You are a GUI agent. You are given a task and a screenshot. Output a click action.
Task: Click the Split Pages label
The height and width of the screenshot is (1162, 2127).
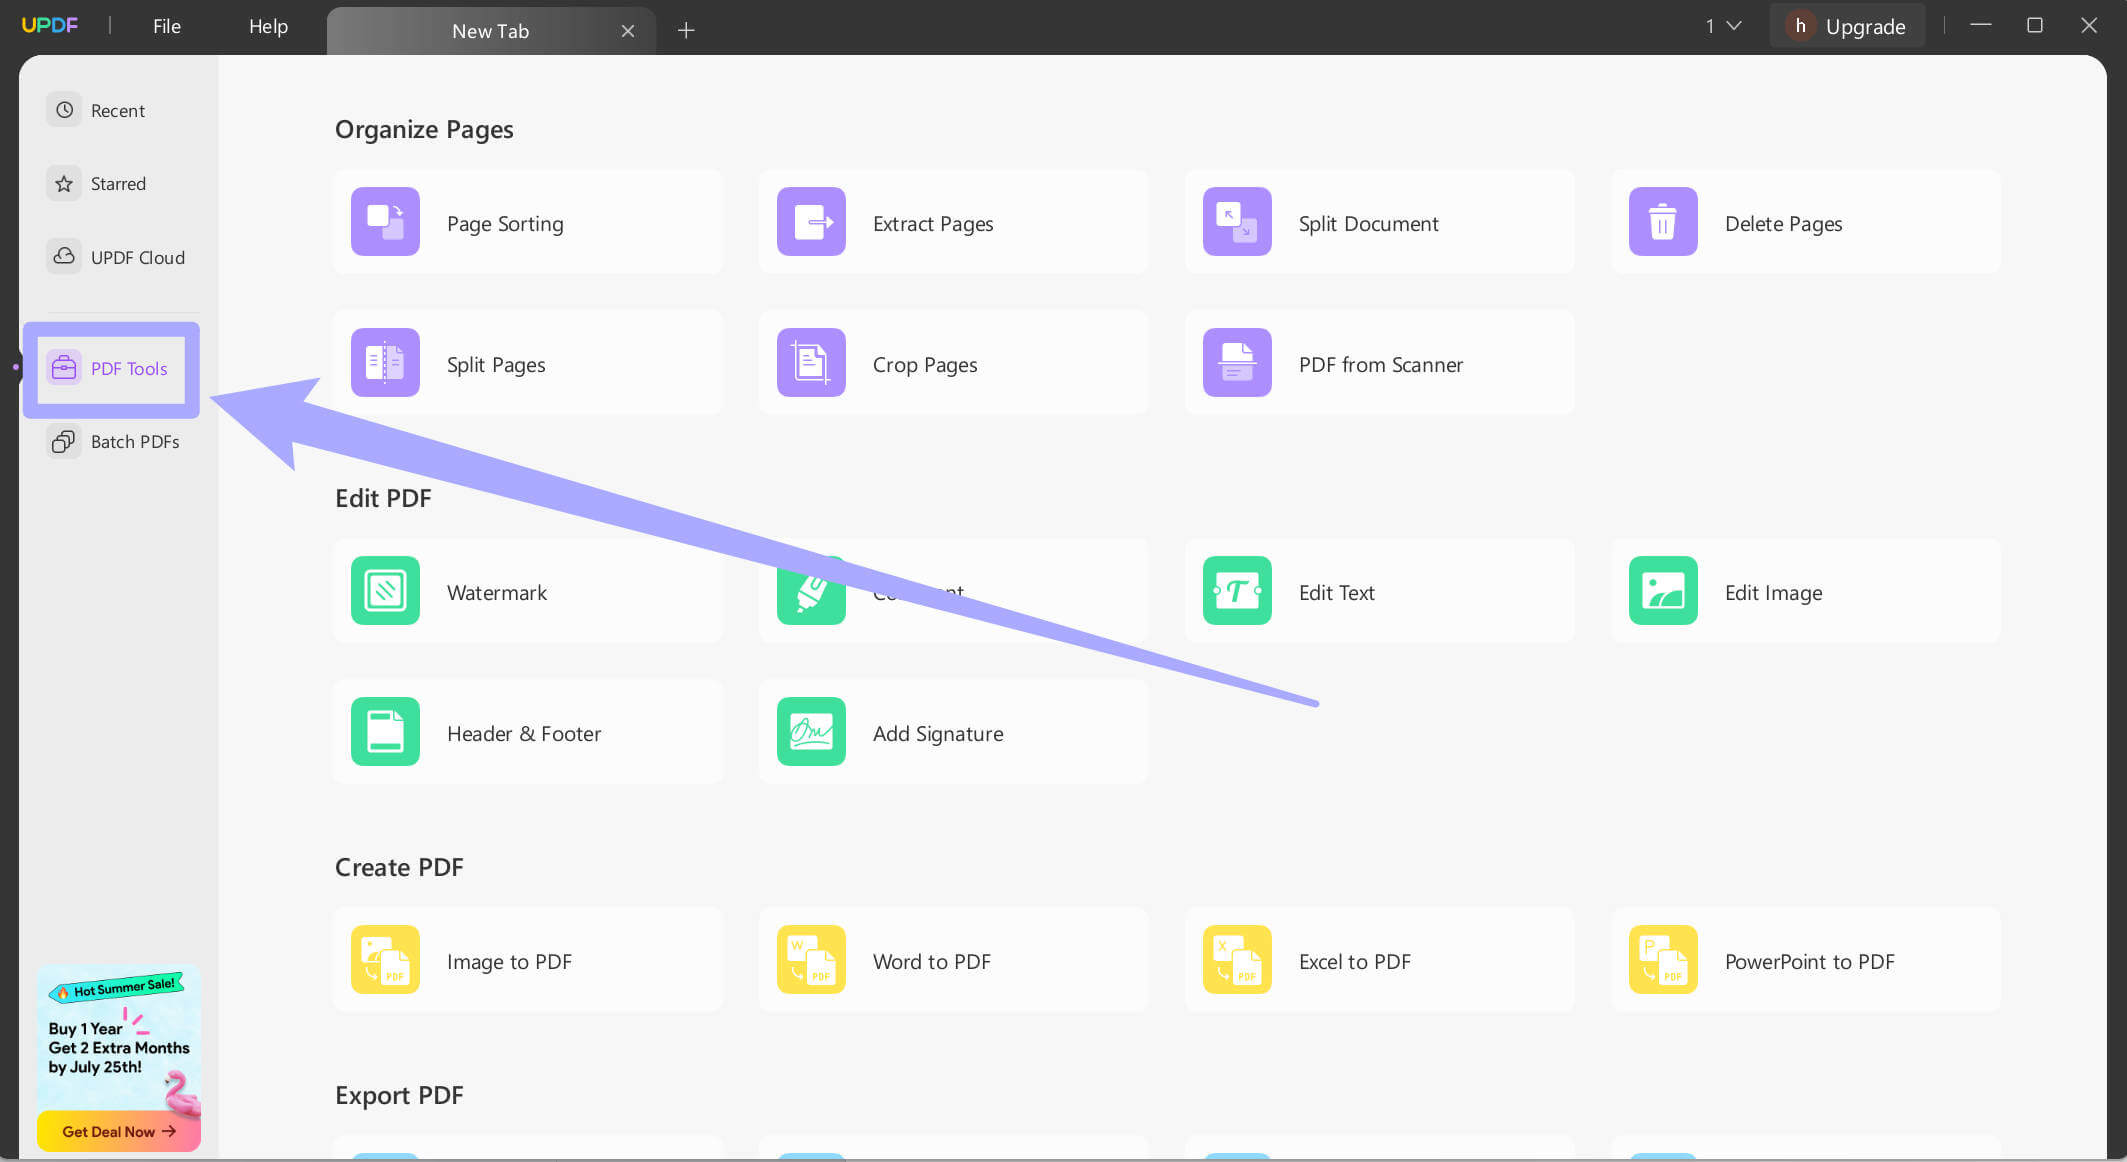(x=496, y=365)
